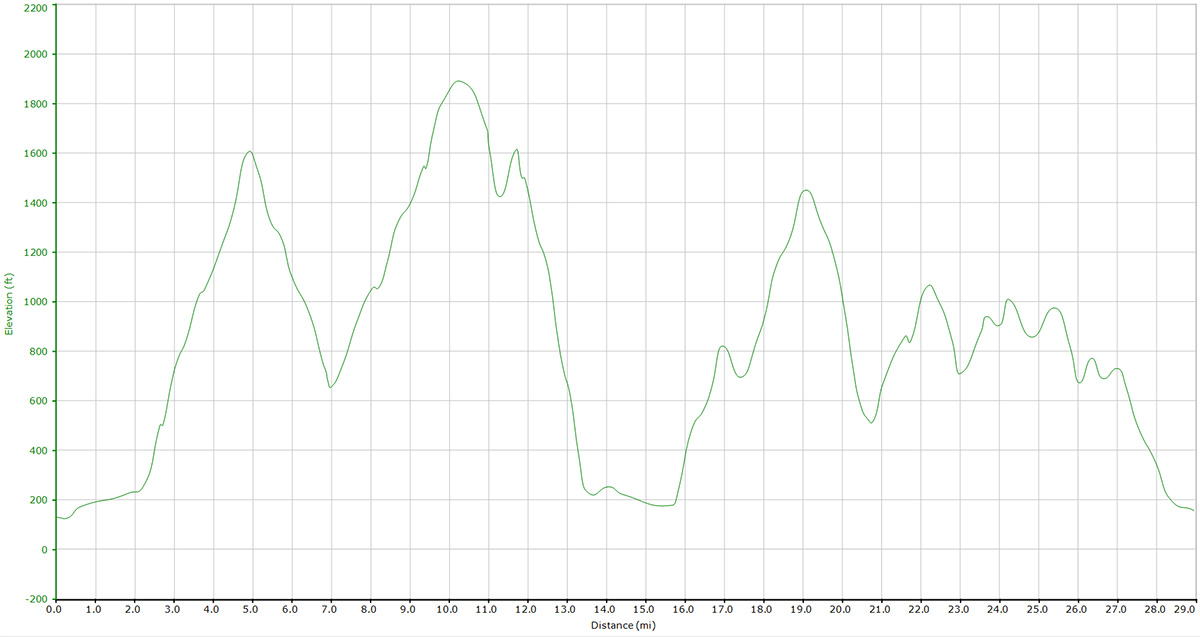Click the 14.0 tick label on distance axis
The width and height of the screenshot is (1200, 637).
(x=605, y=609)
